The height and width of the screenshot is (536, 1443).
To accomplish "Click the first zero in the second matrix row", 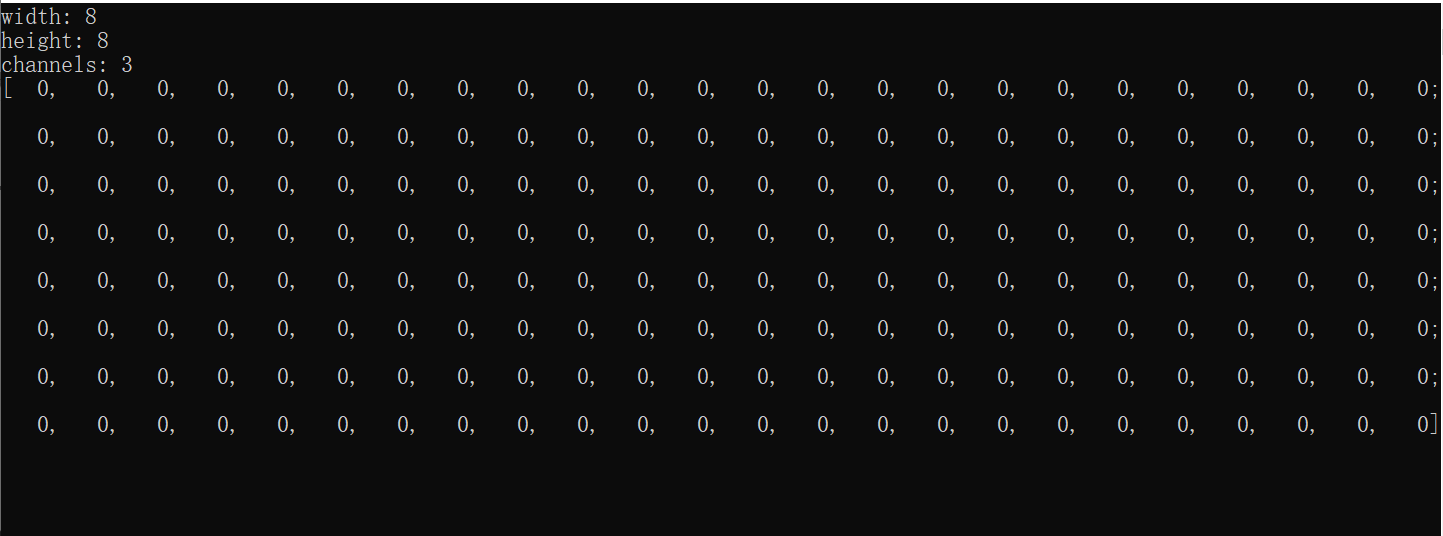I will click(43, 137).
